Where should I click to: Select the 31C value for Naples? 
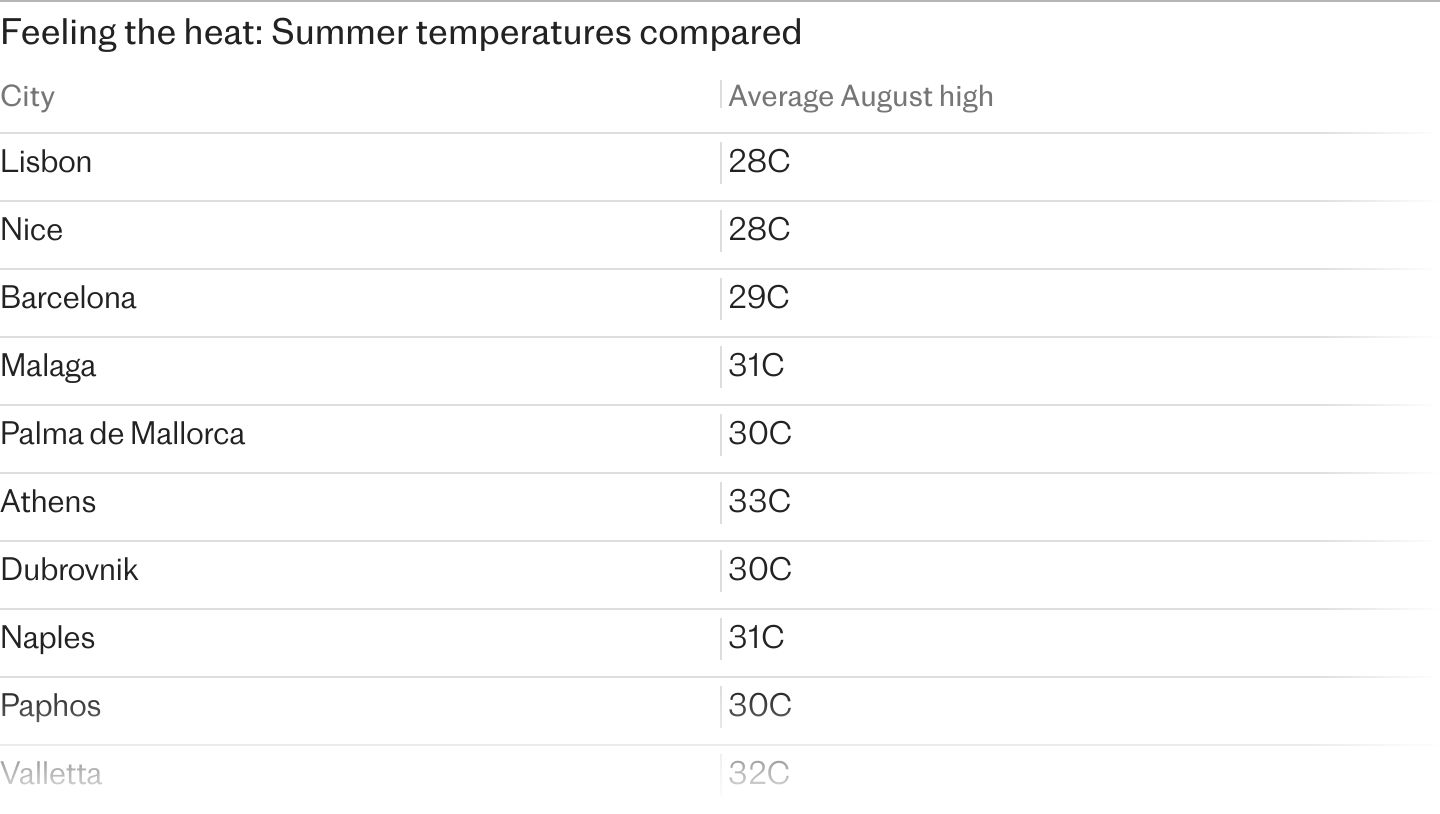756,638
